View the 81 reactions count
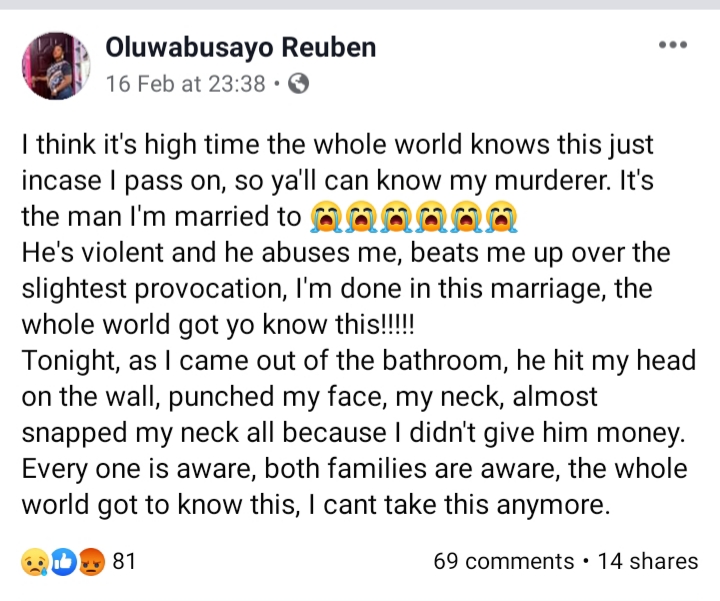 click(123, 562)
